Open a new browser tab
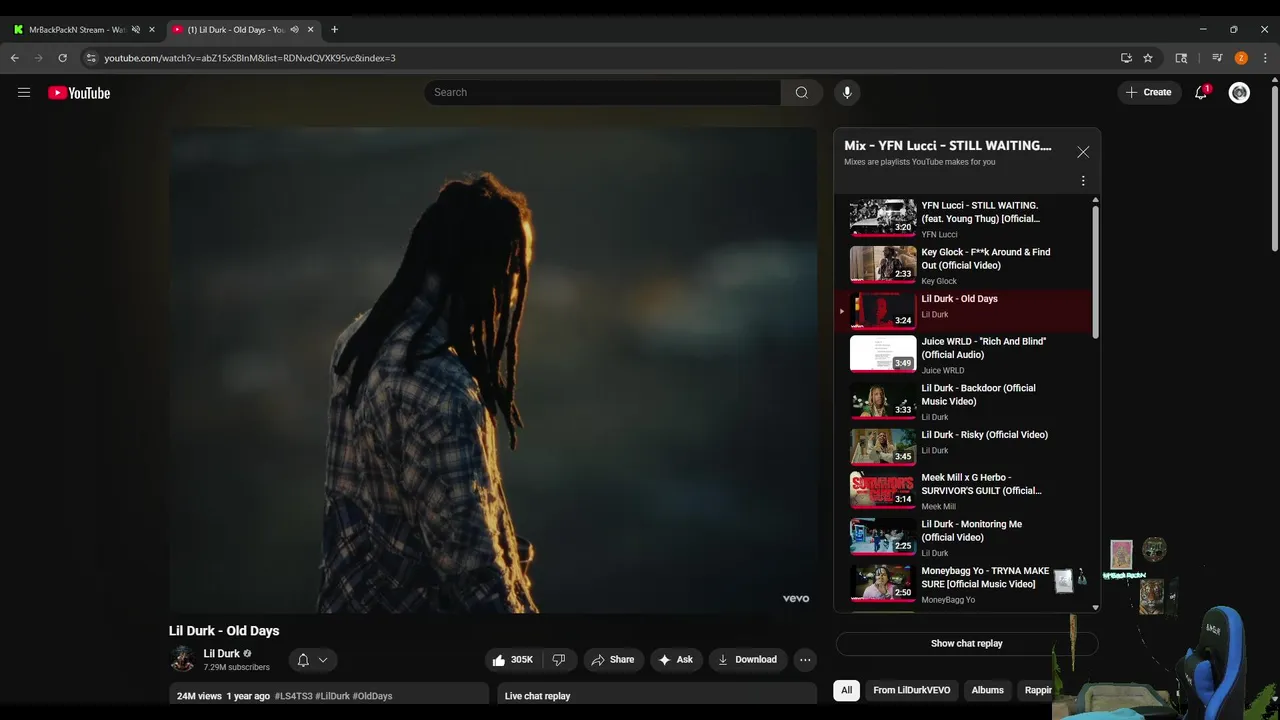 (334, 30)
